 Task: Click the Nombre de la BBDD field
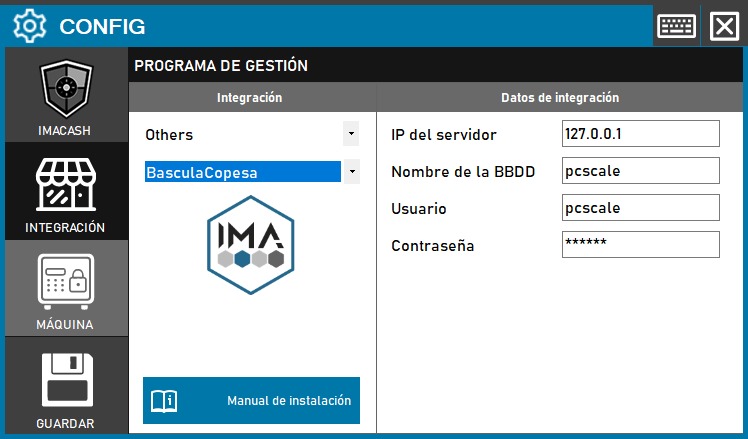[x=640, y=171]
